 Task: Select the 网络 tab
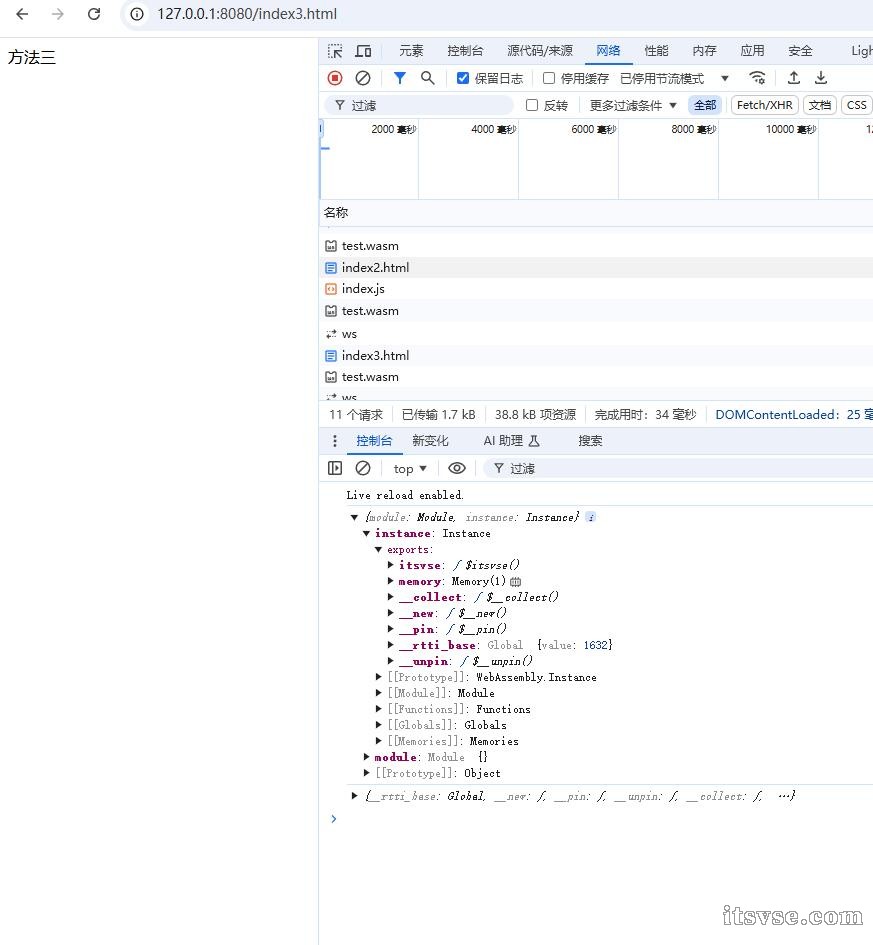[608, 51]
